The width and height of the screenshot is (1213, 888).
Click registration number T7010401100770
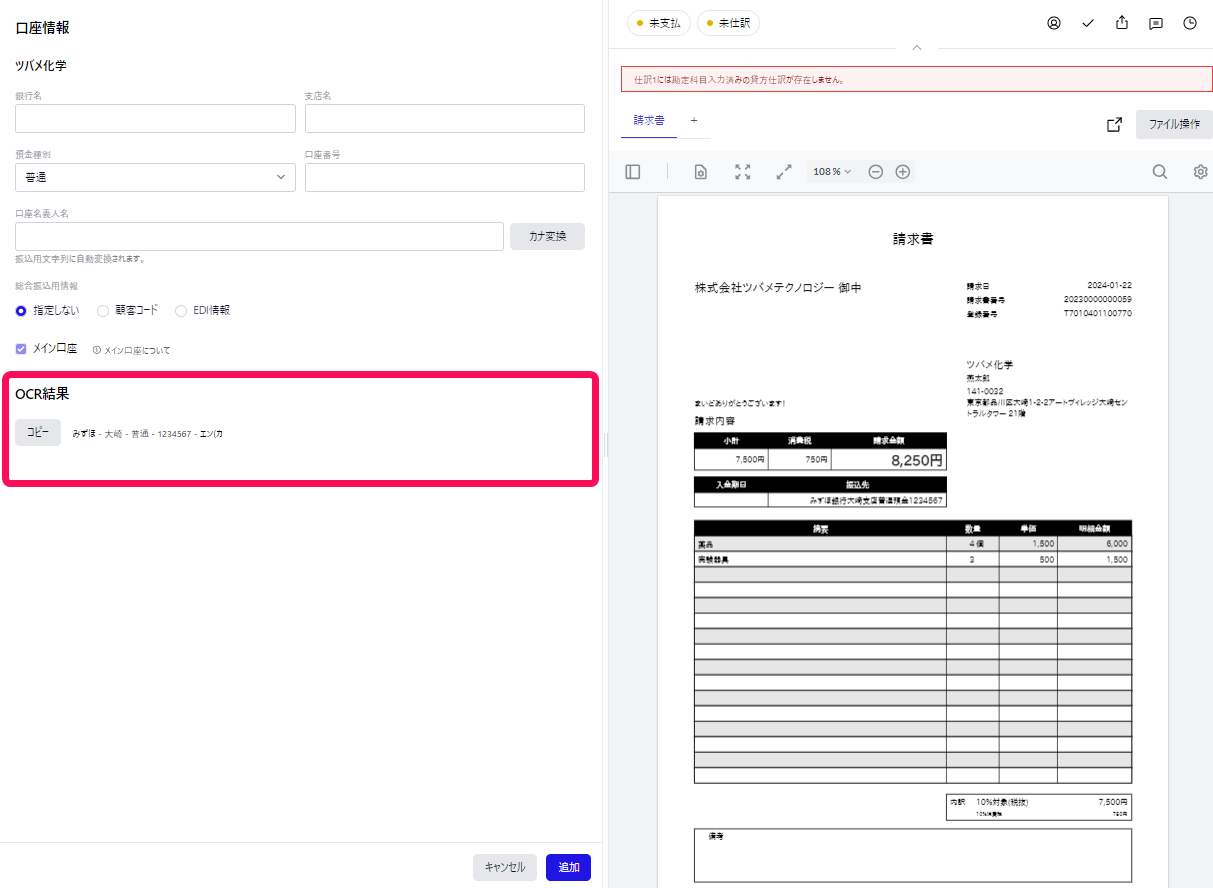(x=1098, y=314)
